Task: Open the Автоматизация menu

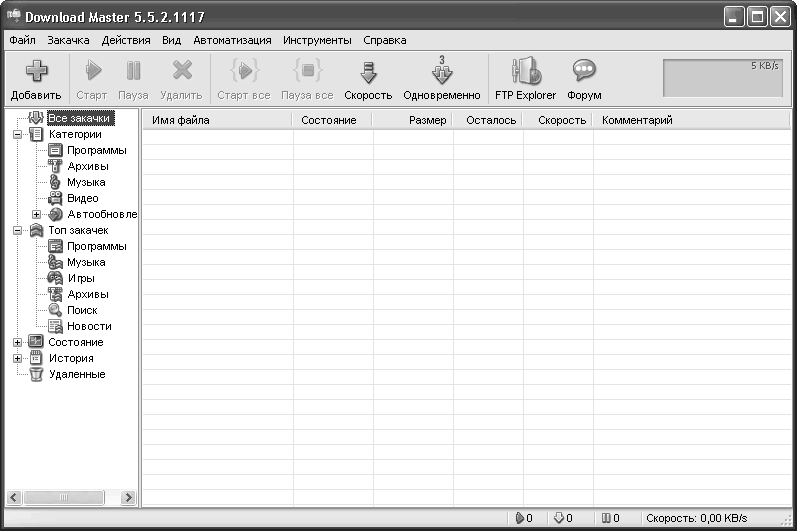Action: click(x=232, y=40)
